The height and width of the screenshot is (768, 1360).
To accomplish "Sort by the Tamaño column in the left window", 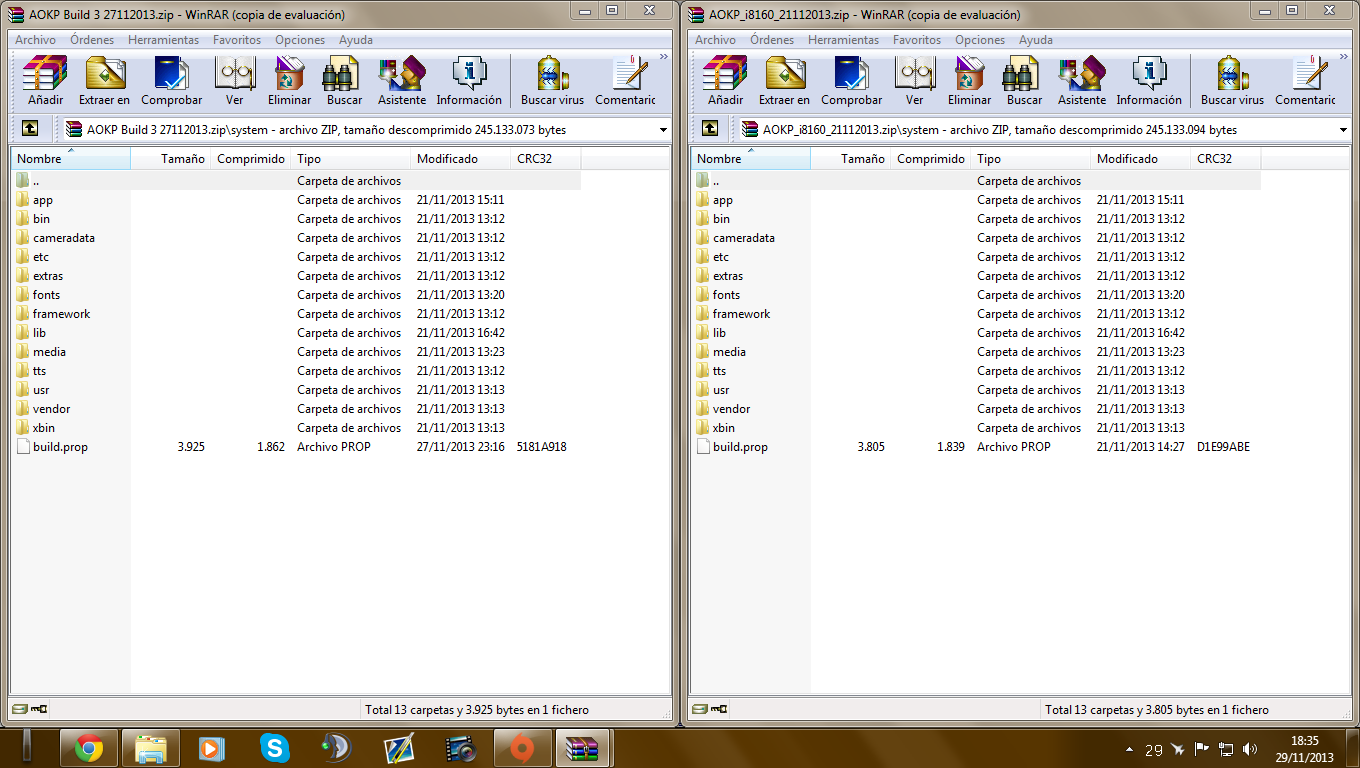I will (171, 159).
